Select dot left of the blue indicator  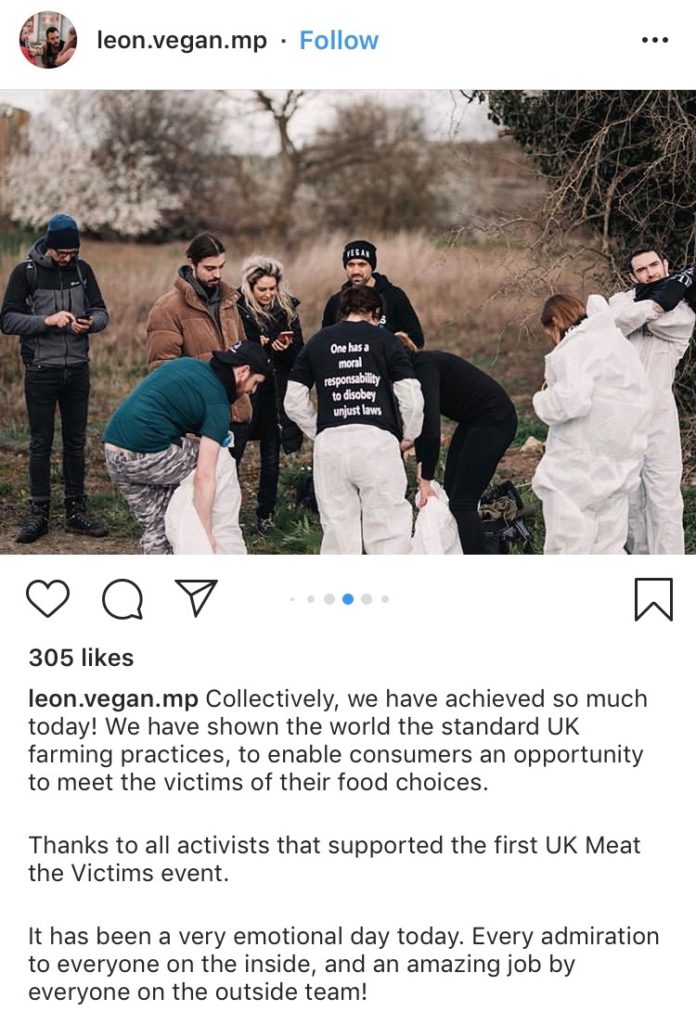329,599
